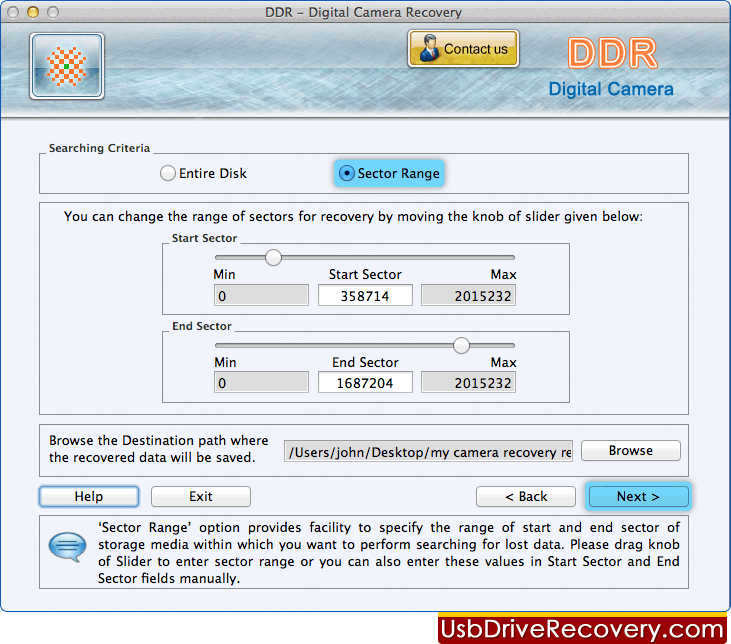Go to previous step with Back
This screenshot has width=731, height=644.
(526, 496)
